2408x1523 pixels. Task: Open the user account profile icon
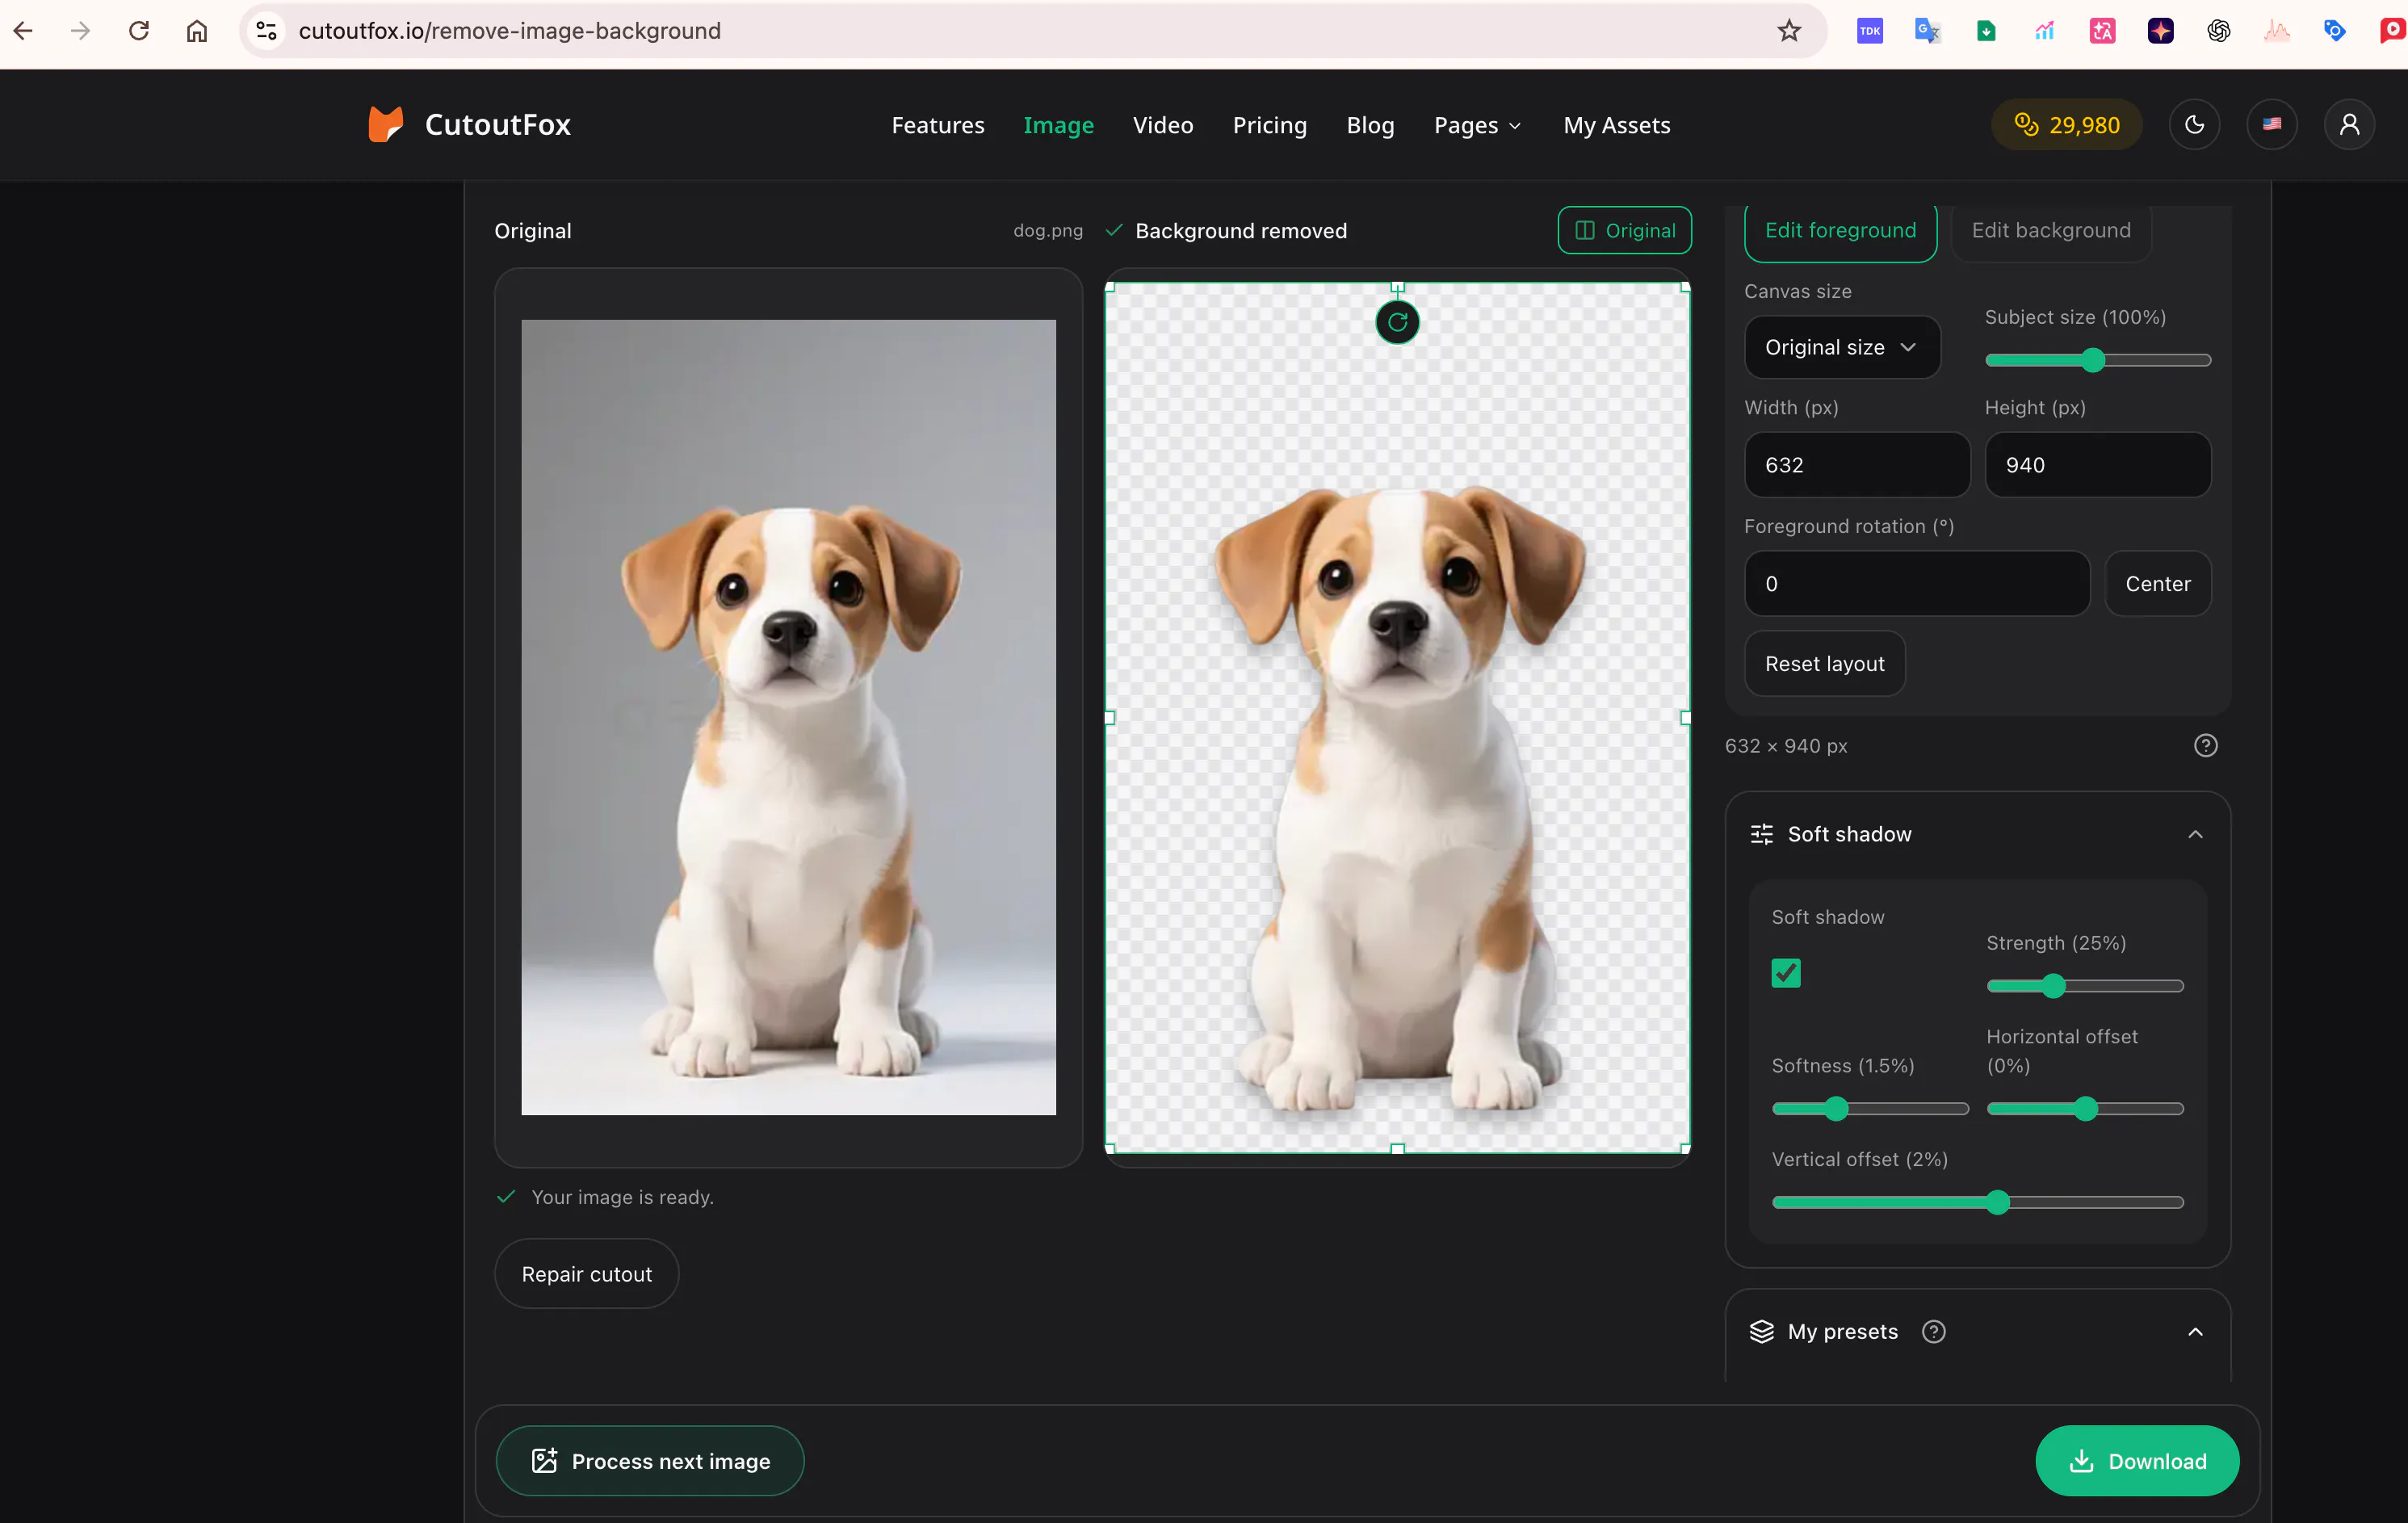2349,125
